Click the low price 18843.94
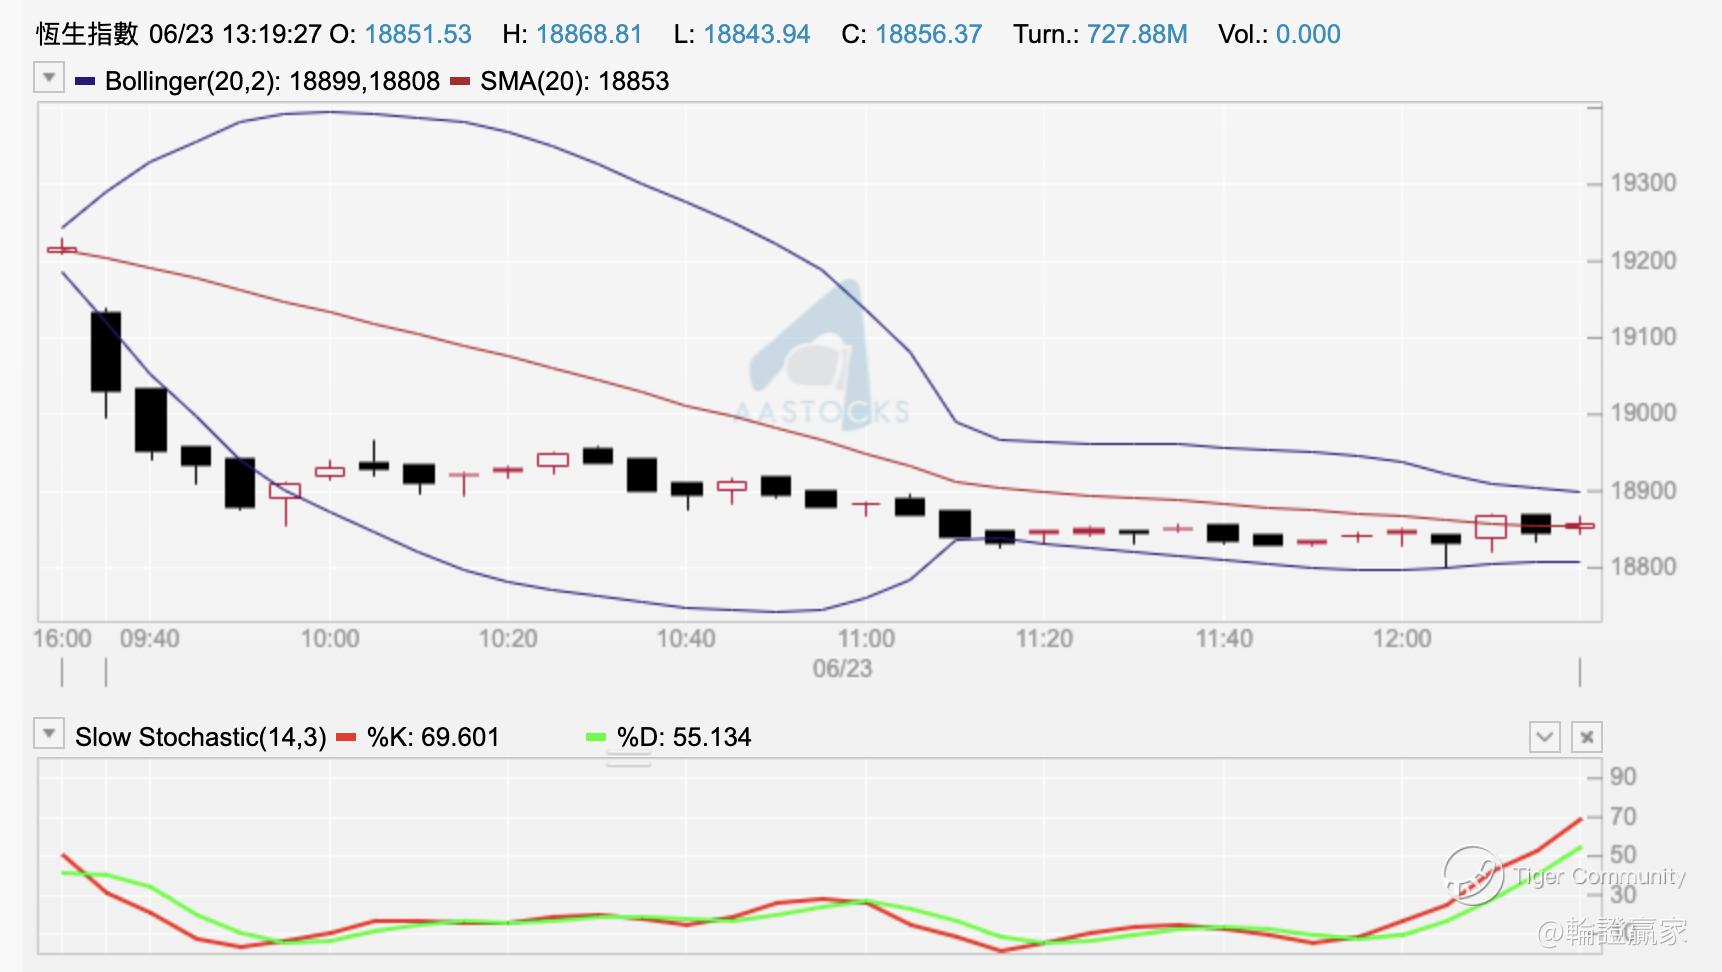 click(x=757, y=34)
